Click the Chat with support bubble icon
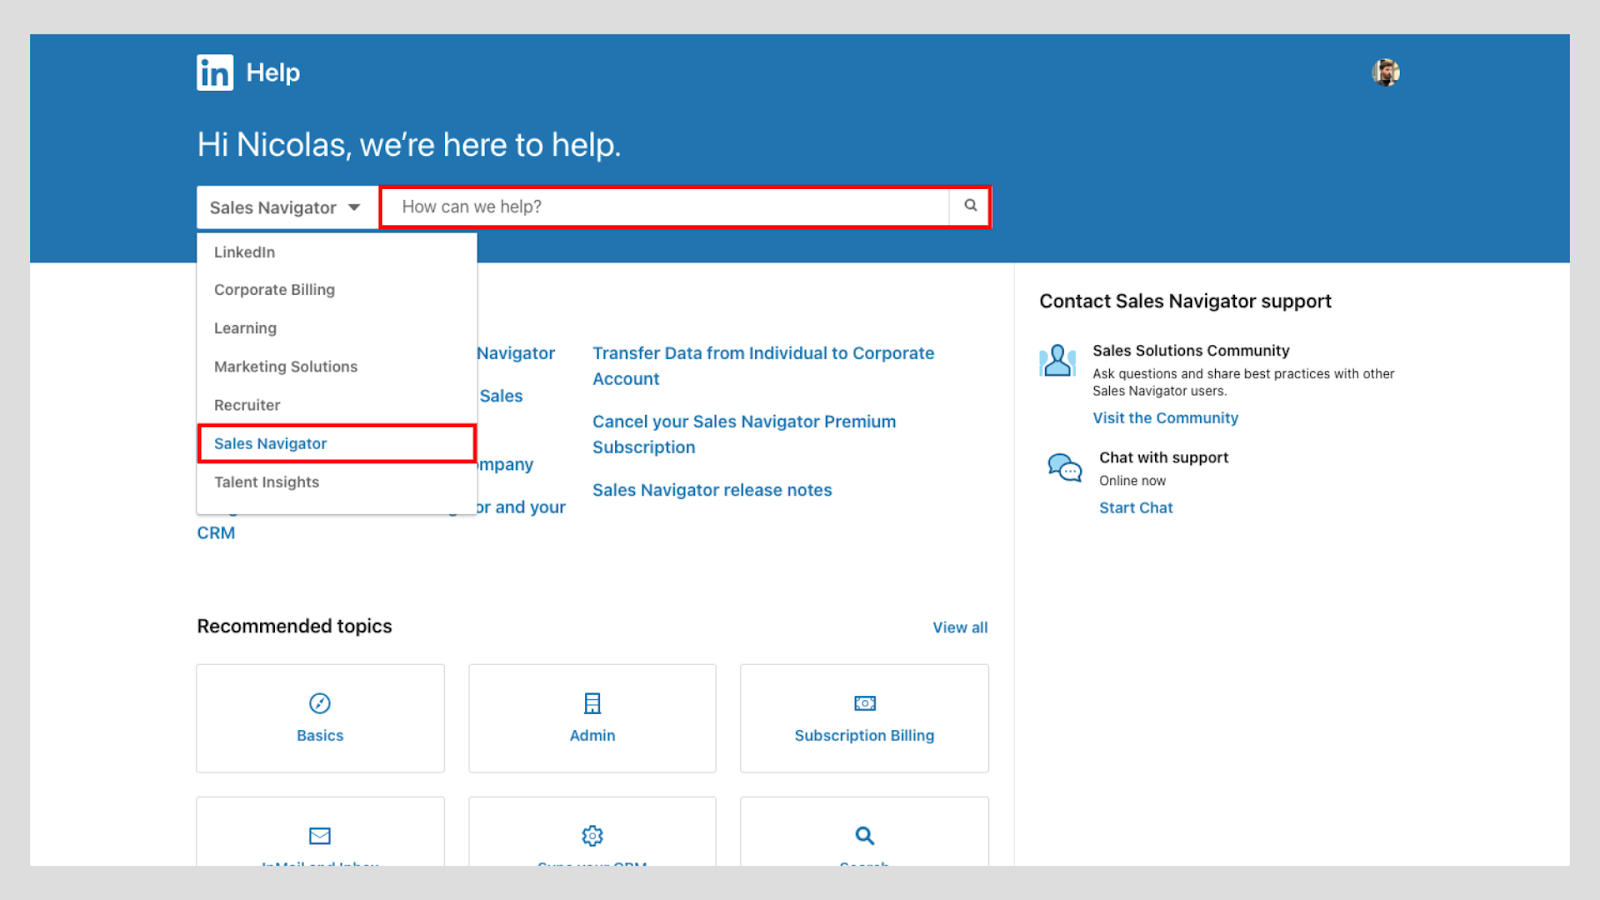Viewport: 1600px width, 900px height. tap(1064, 467)
